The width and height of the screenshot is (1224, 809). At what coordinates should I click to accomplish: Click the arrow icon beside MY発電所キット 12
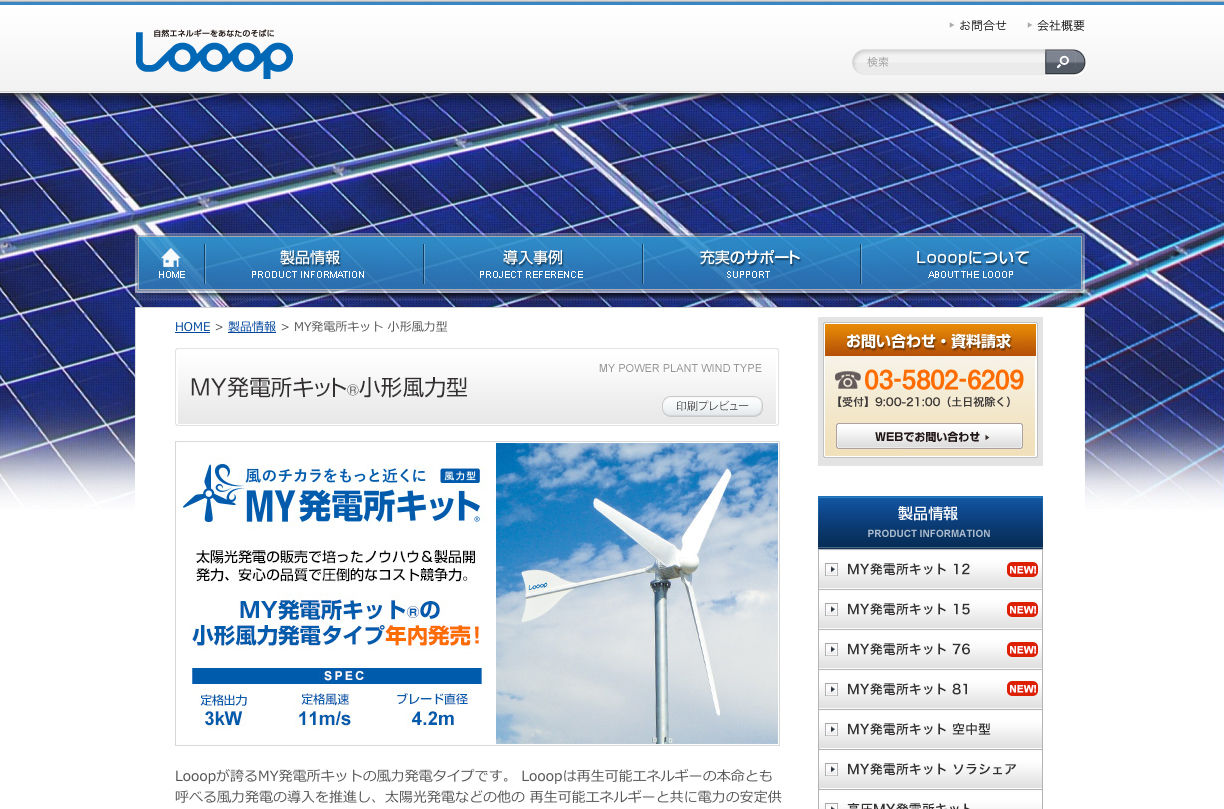coord(831,569)
